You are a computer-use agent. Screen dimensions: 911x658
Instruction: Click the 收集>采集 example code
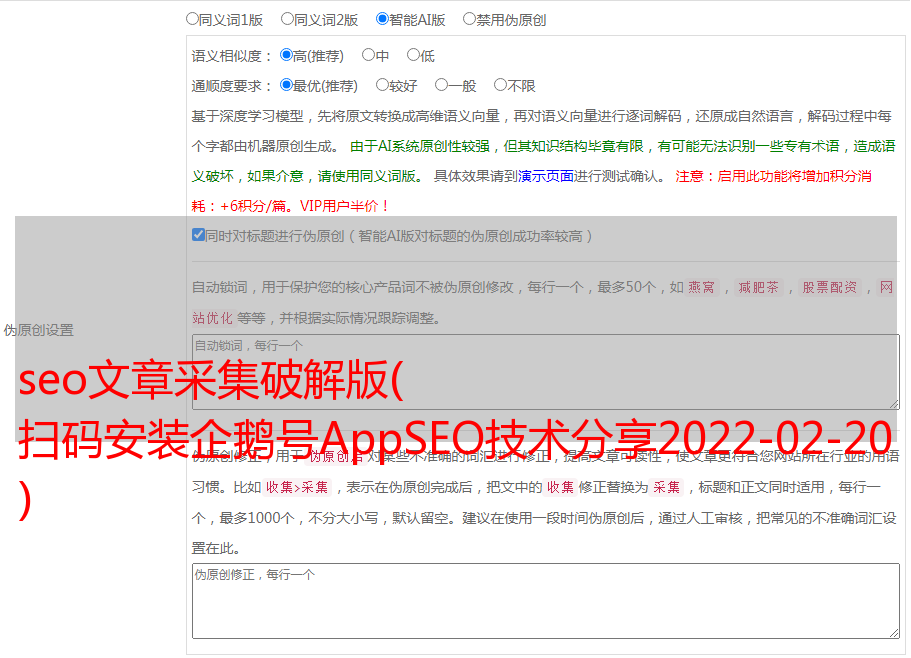297,487
